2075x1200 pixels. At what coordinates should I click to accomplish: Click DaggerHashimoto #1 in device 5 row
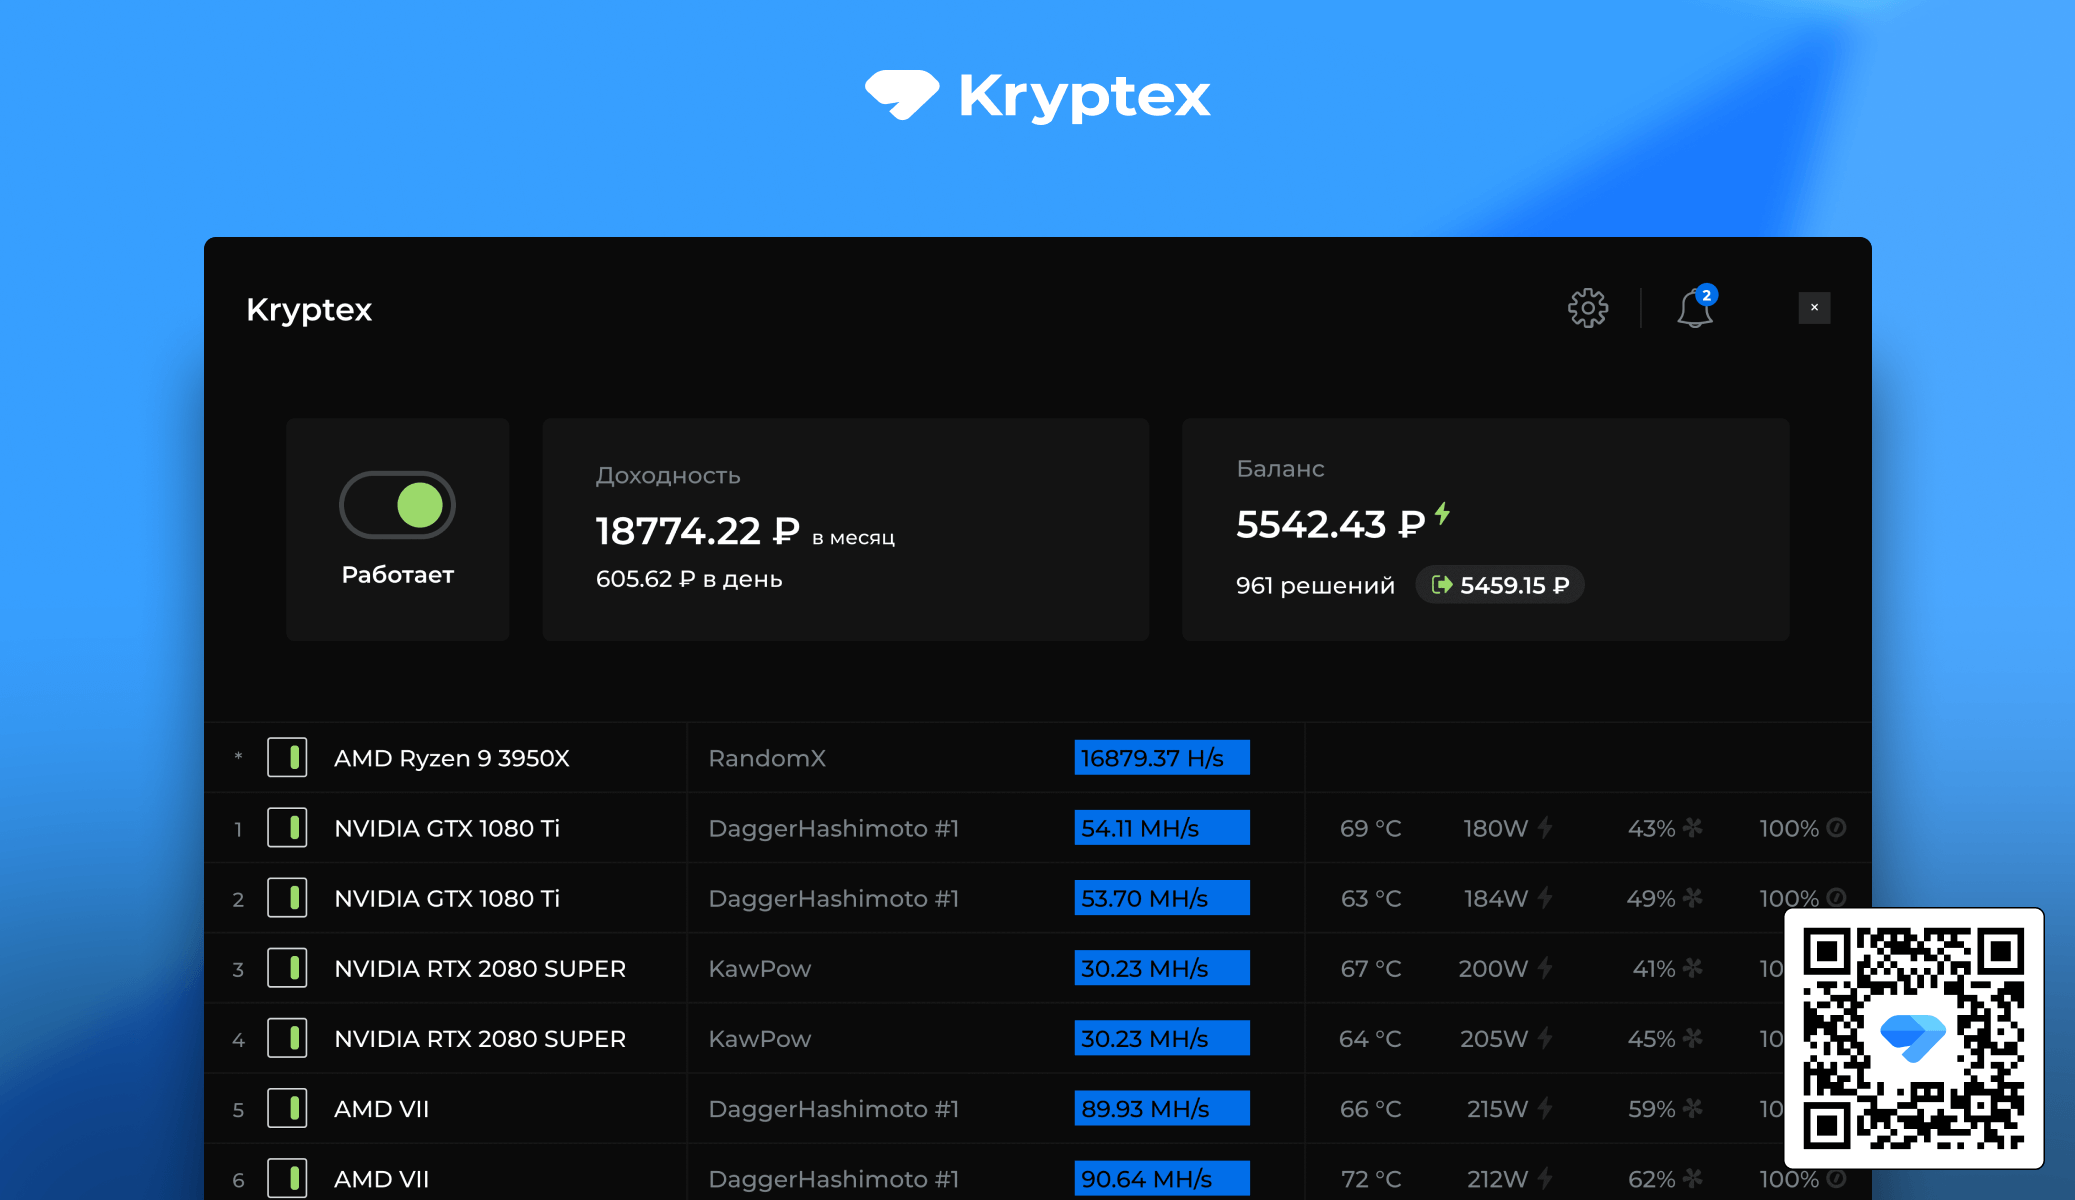click(x=833, y=1108)
